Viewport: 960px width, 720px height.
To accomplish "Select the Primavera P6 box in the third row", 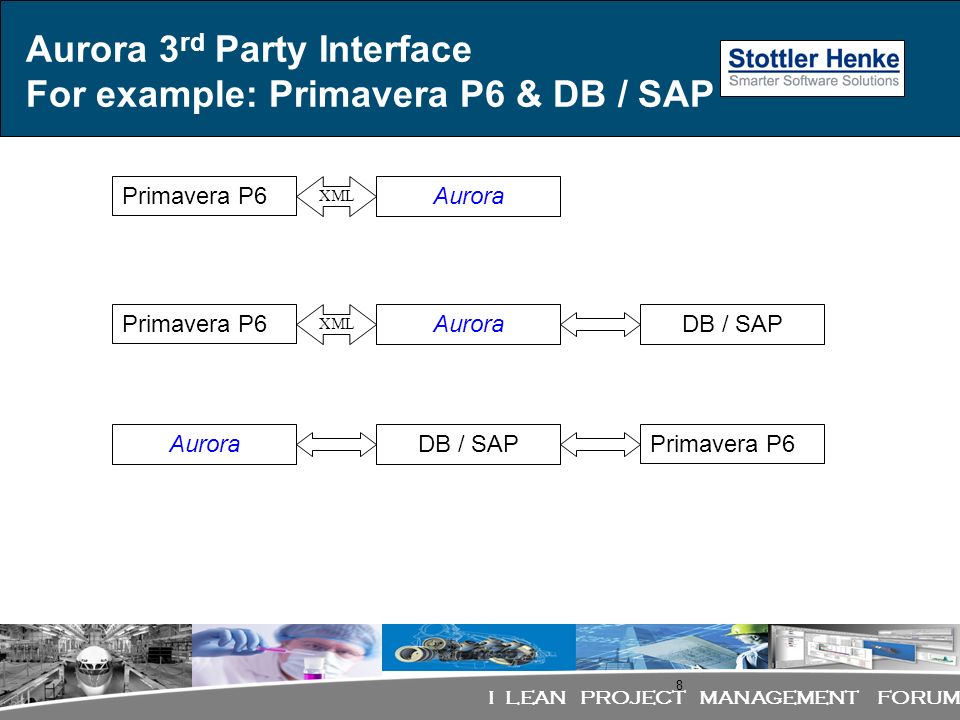I will tap(732, 444).
